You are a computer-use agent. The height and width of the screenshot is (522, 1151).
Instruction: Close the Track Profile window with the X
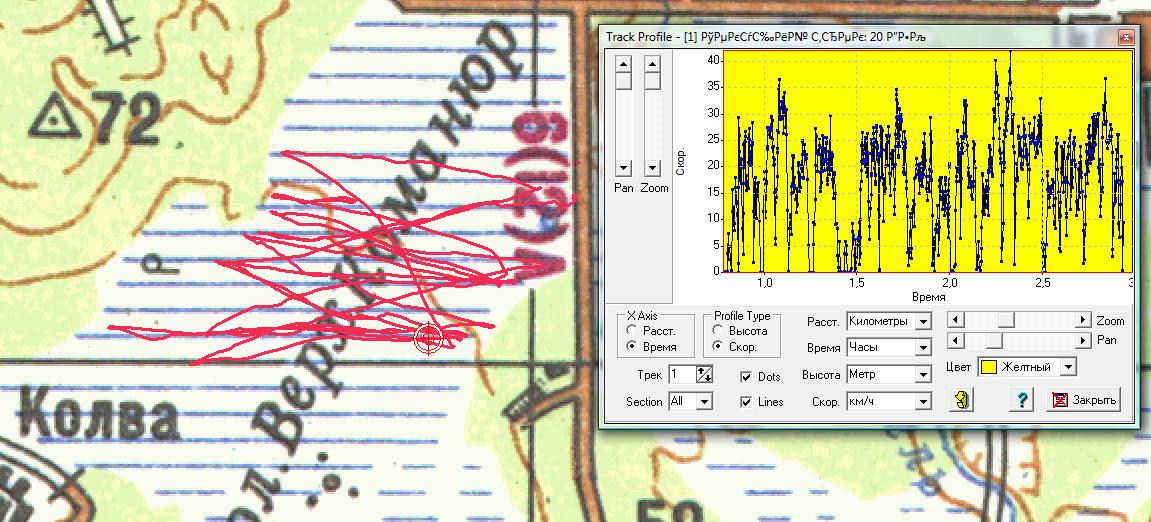(x=1126, y=37)
